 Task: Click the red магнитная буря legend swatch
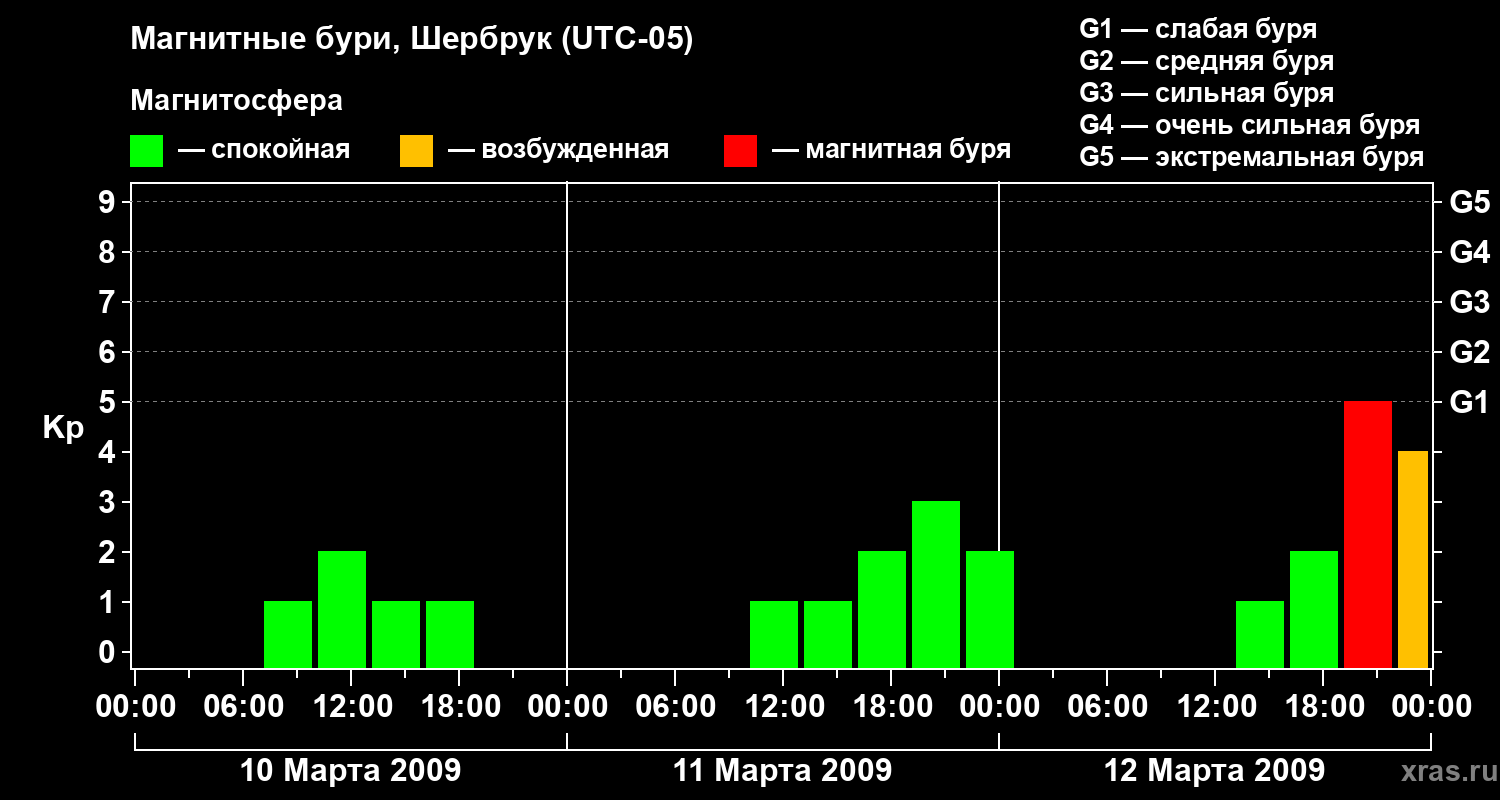click(740, 151)
